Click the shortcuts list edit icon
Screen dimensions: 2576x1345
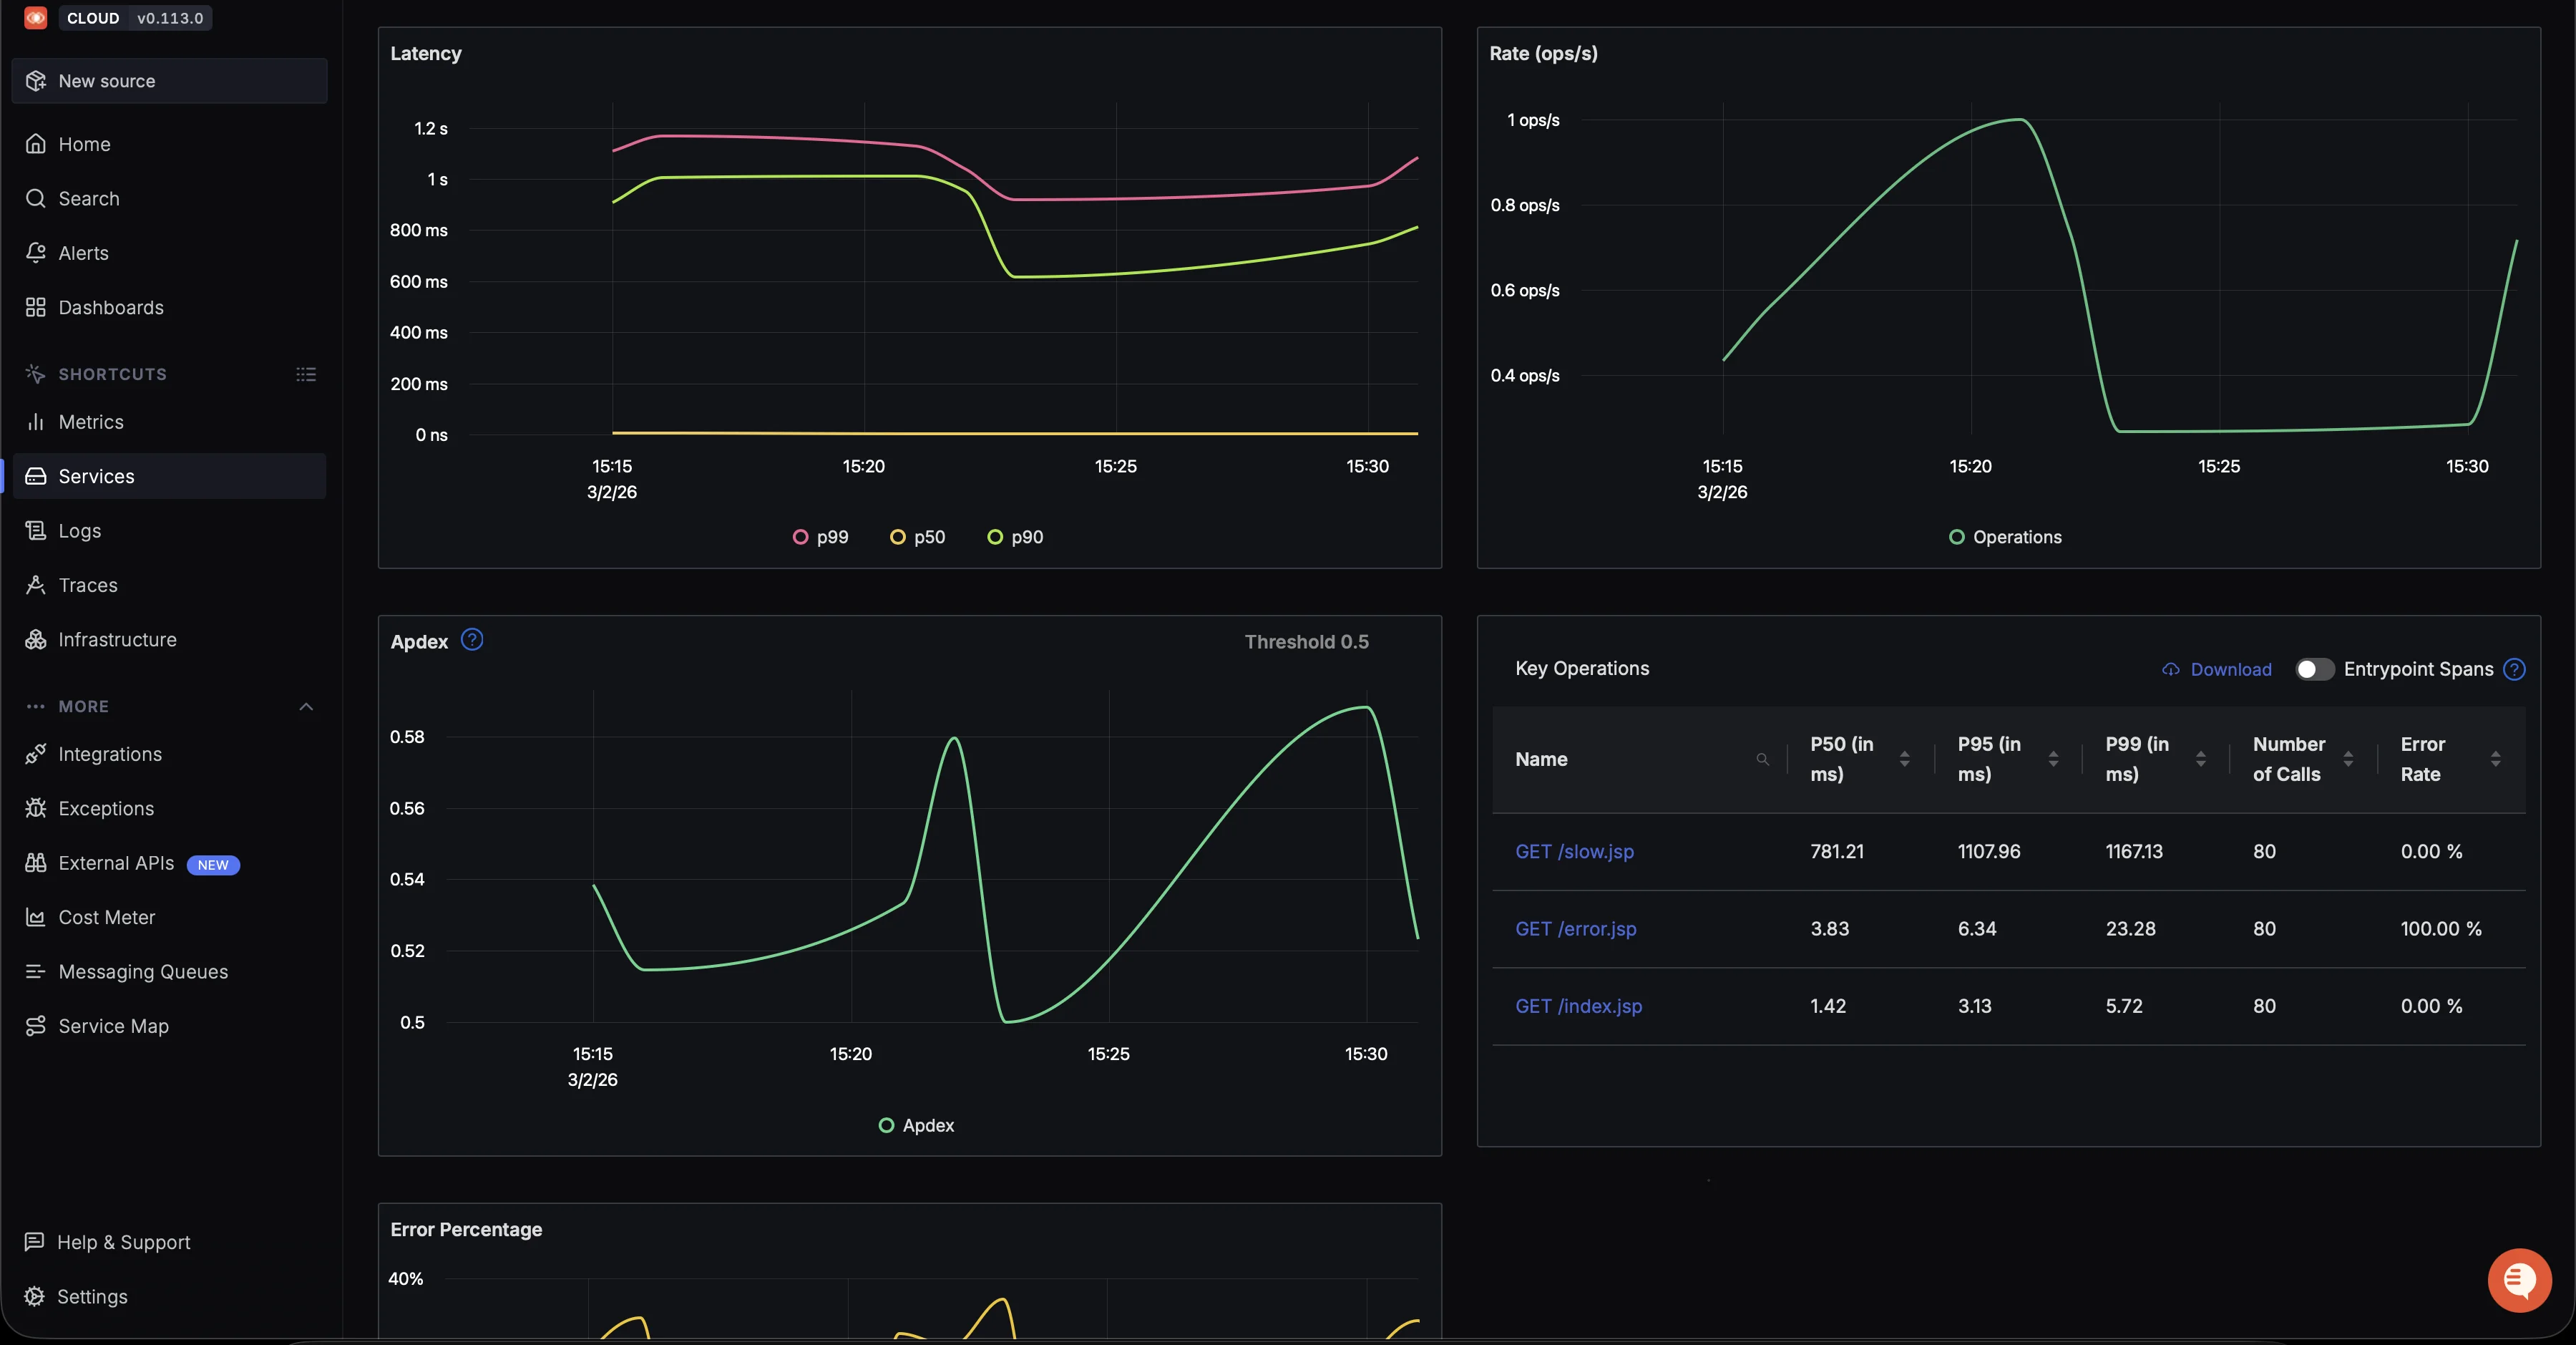click(306, 374)
